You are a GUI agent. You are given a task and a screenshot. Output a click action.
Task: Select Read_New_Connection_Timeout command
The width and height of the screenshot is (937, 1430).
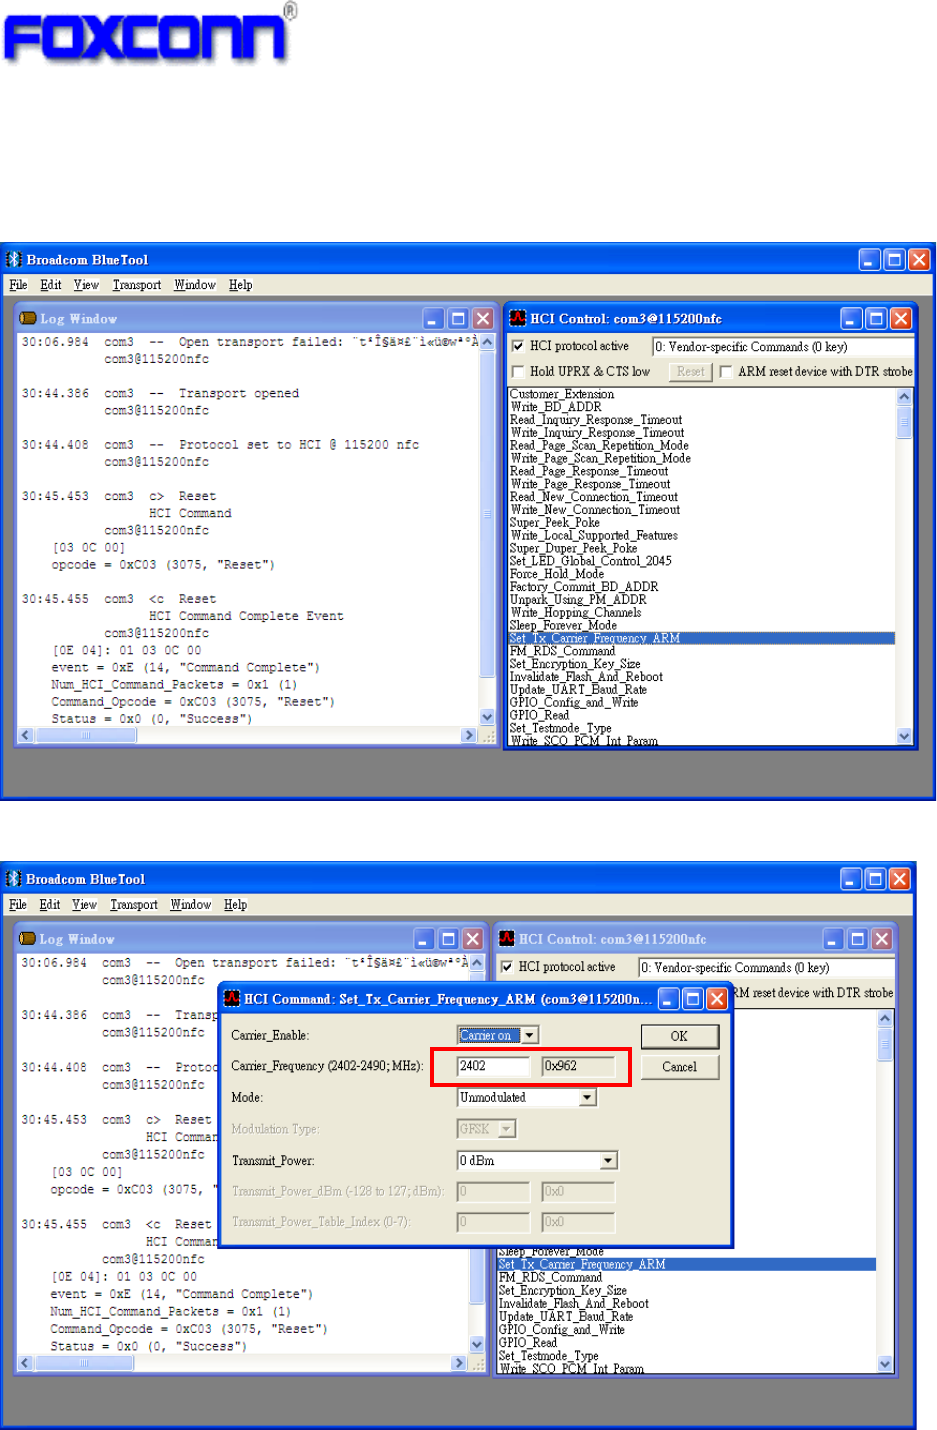(x=594, y=497)
